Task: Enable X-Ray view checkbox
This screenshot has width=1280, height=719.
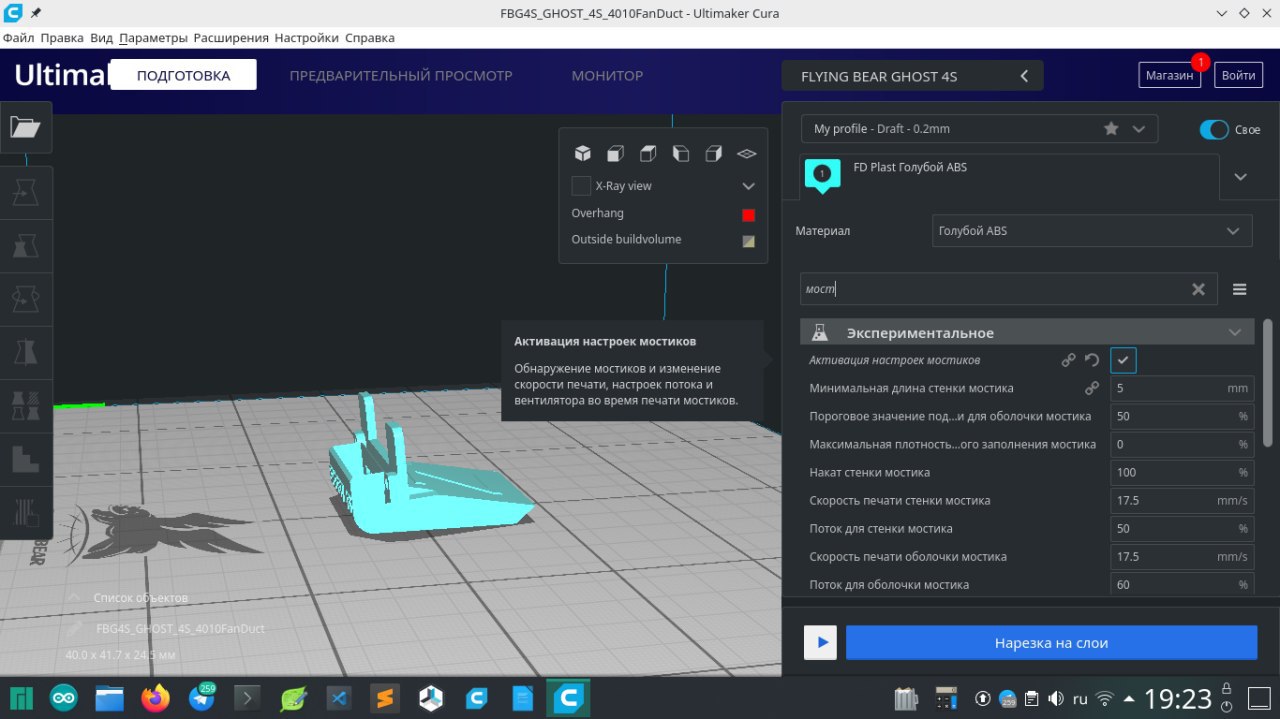Action: [x=581, y=186]
